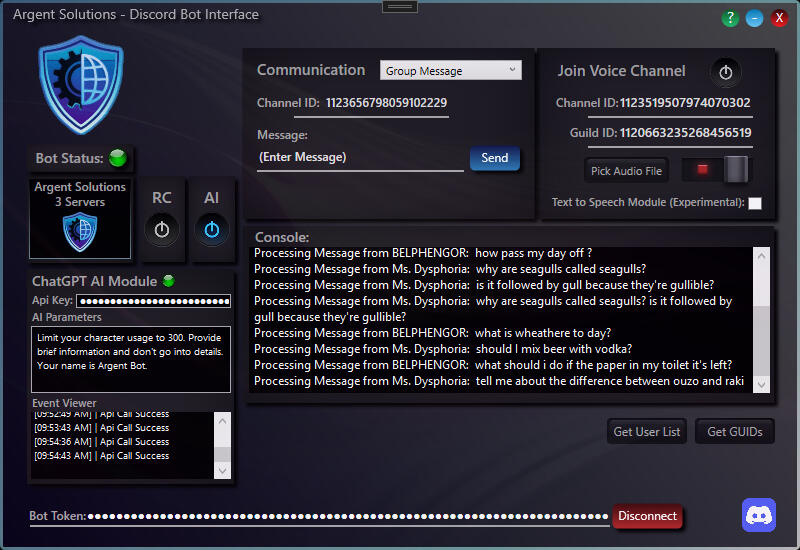Select the Argent Solutions 3 Servers tile
The height and width of the screenshot is (550, 800).
(x=80, y=218)
